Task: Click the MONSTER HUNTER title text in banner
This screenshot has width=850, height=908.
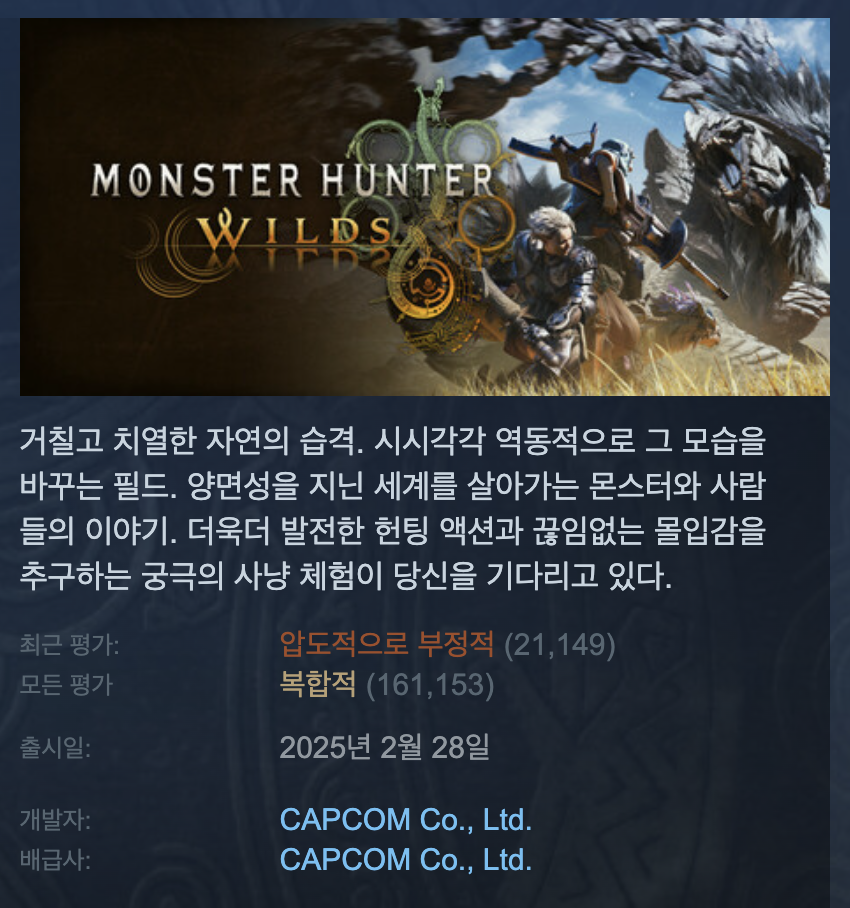Action: click(292, 180)
